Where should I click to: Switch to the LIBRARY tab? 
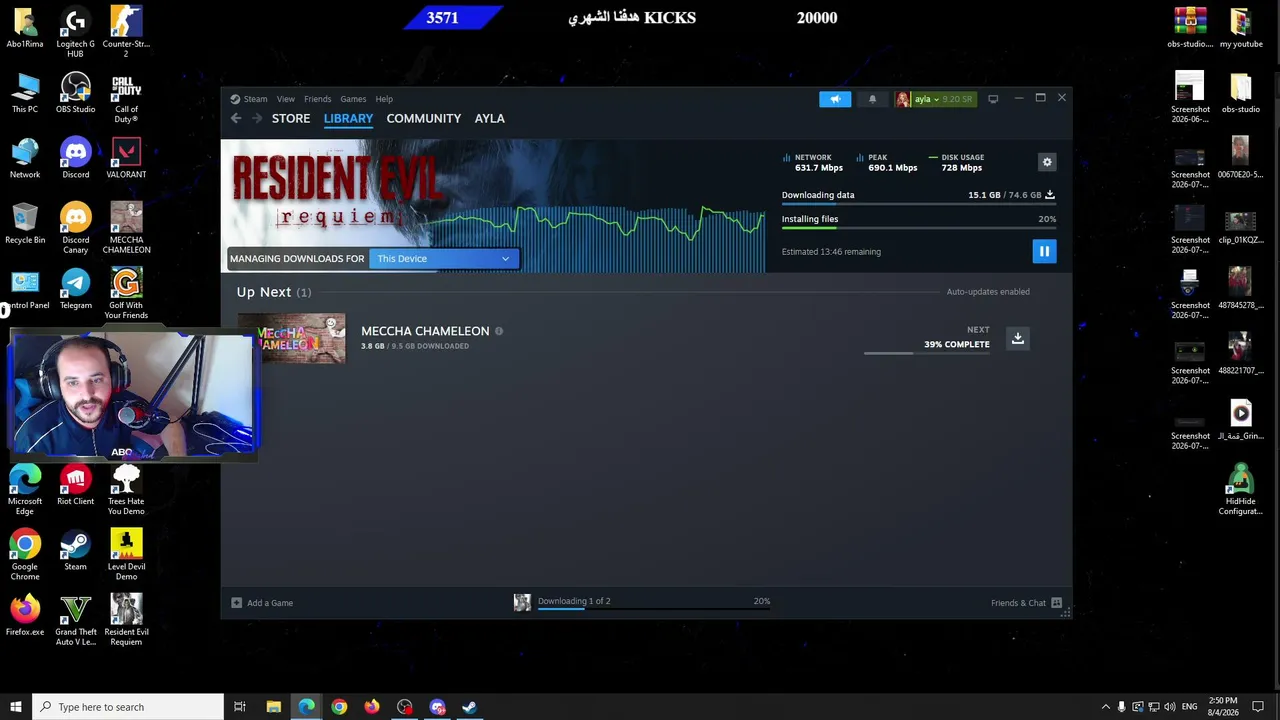(x=348, y=118)
